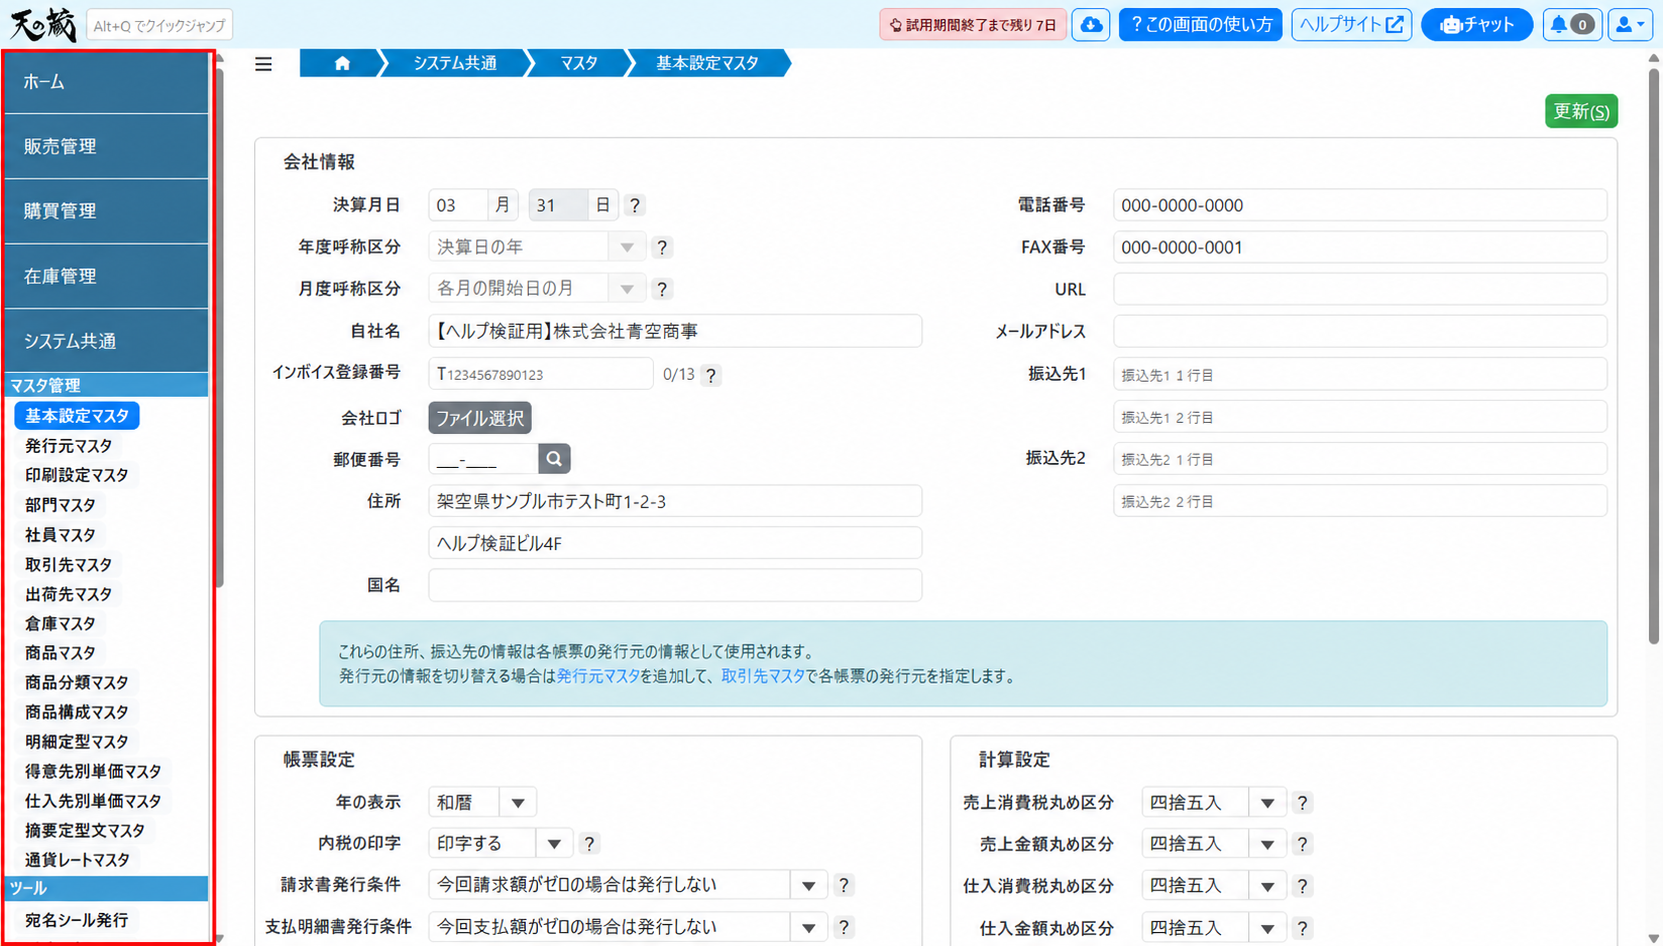Viewport: 1663px width, 946px height.
Task: Click the green 更新(S) button
Action: (1581, 111)
